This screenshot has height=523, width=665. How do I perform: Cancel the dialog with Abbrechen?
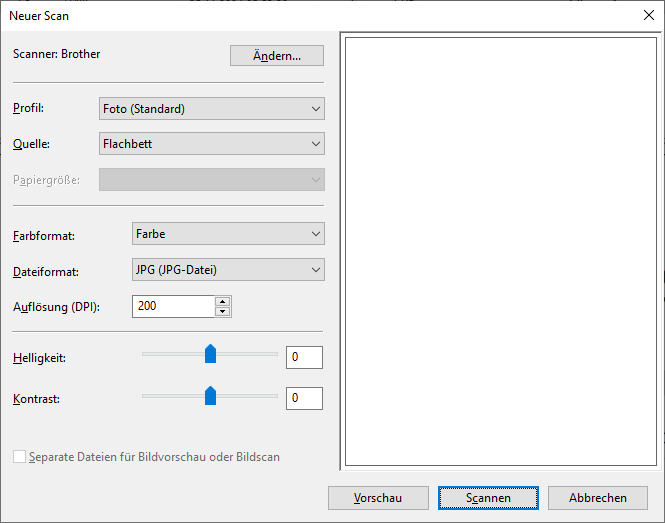[x=598, y=498]
